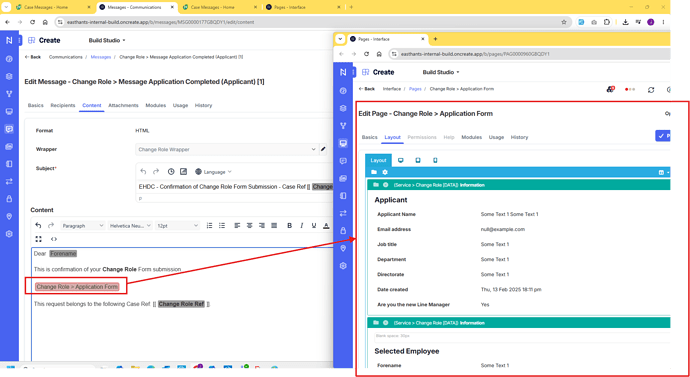The image size is (690, 377).
Task: Open the Usage tab of Edit Message
Action: [x=180, y=106]
